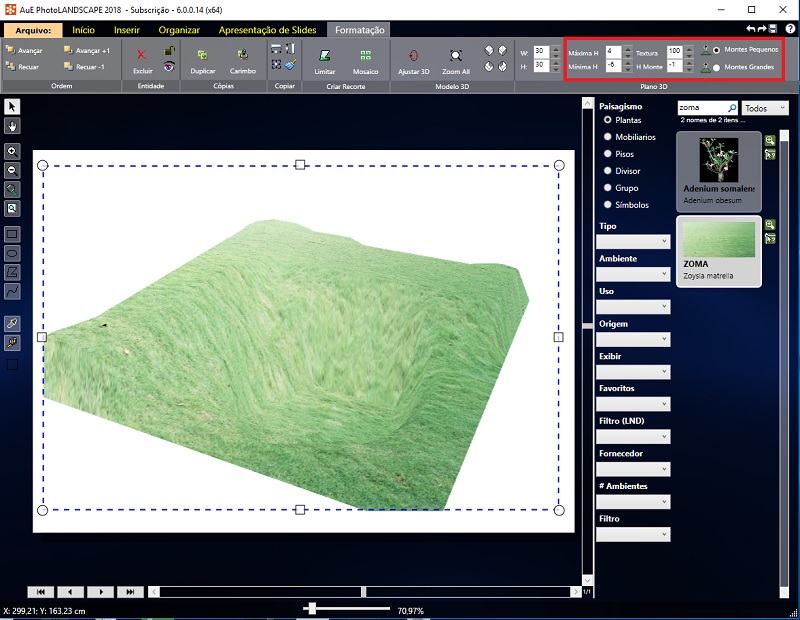Choose the Pisos radio option
800x620 pixels.
607,154
